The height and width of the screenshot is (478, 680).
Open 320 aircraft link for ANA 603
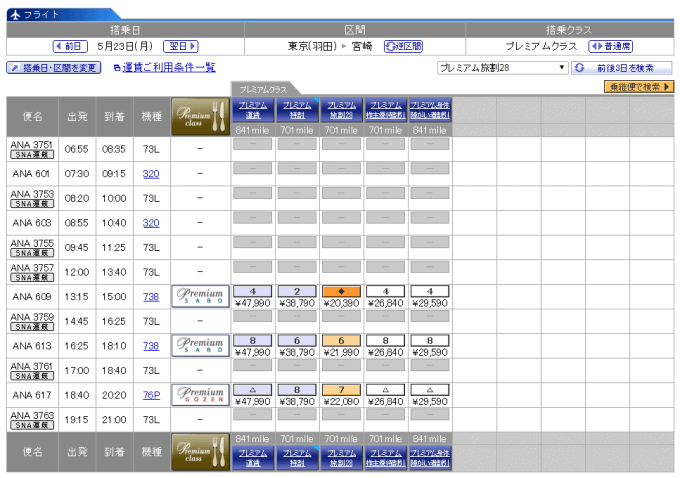(x=151, y=223)
